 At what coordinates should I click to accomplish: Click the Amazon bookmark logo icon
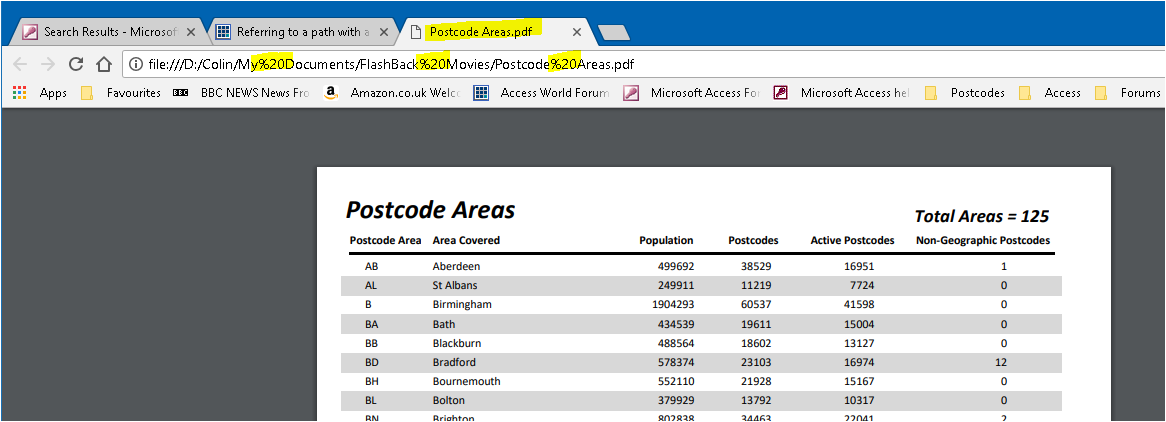tap(331, 92)
